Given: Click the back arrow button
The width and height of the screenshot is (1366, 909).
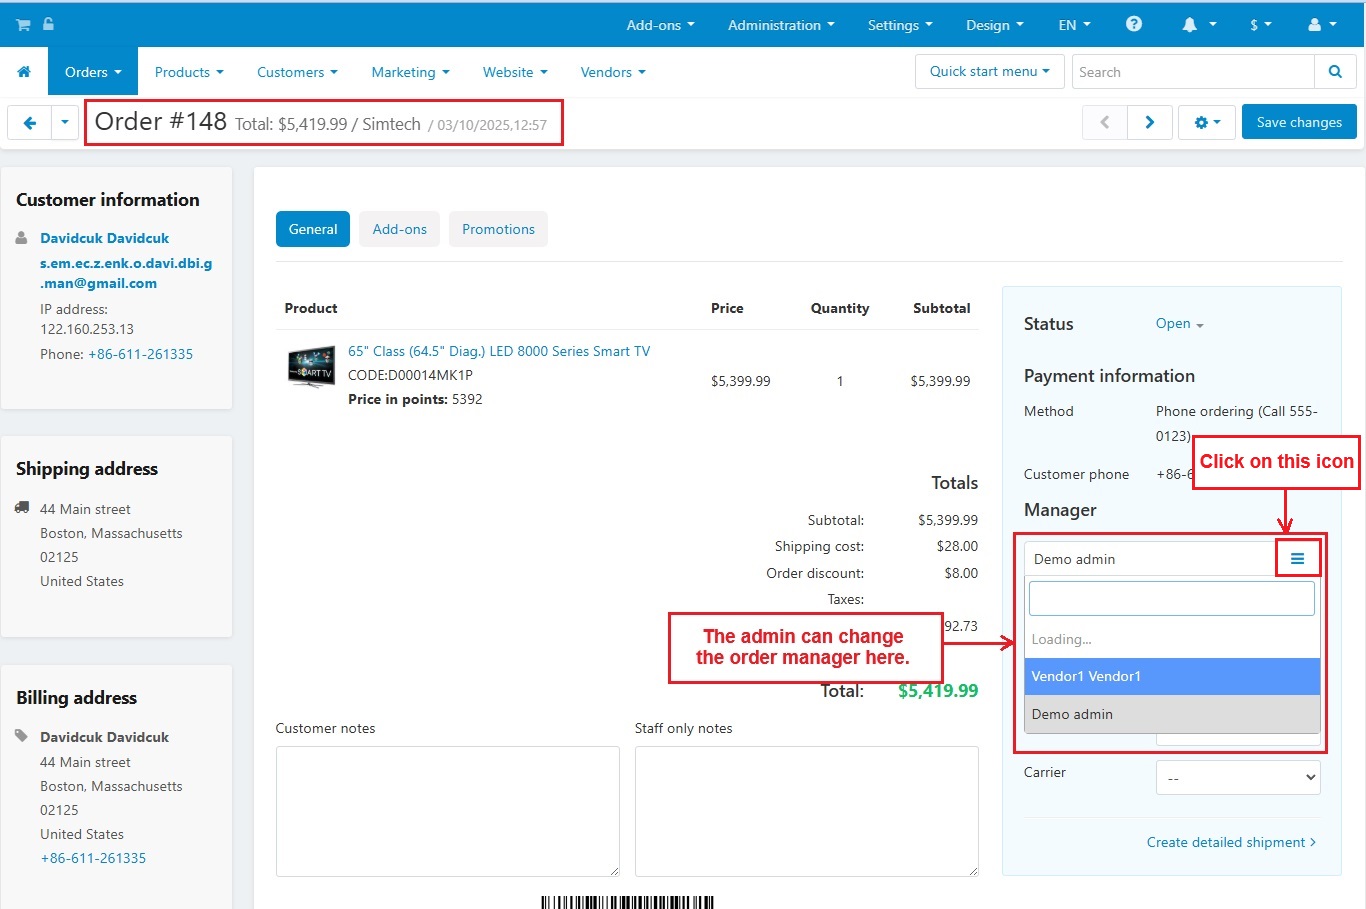Looking at the screenshot, I should pos(30,123).
